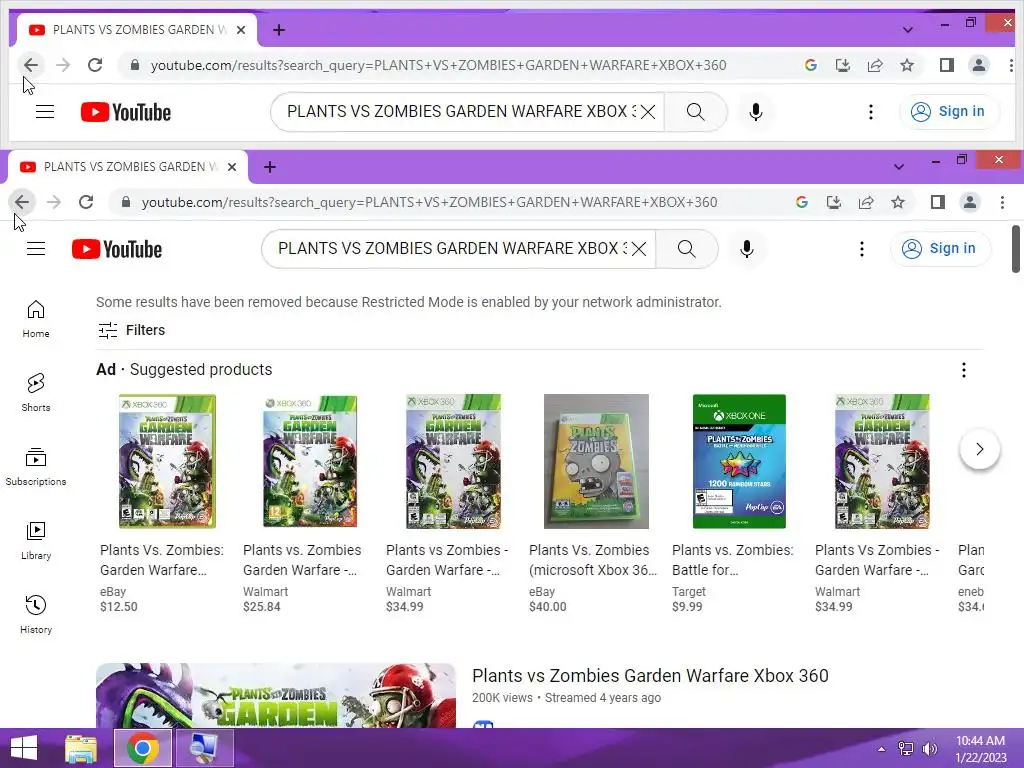Click YouTube logo in rear window
The image size is (1024, 768).
pyautogui.click(x=126, y=112)
